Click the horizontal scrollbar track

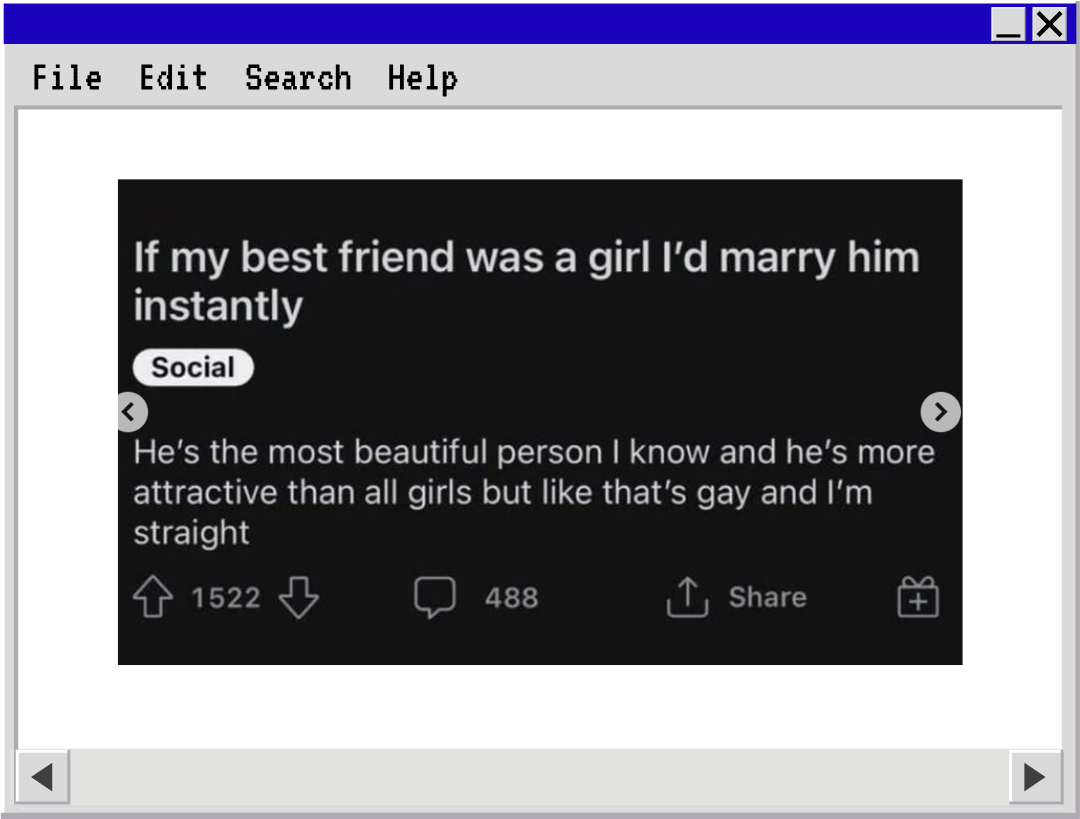click(540, 776)
